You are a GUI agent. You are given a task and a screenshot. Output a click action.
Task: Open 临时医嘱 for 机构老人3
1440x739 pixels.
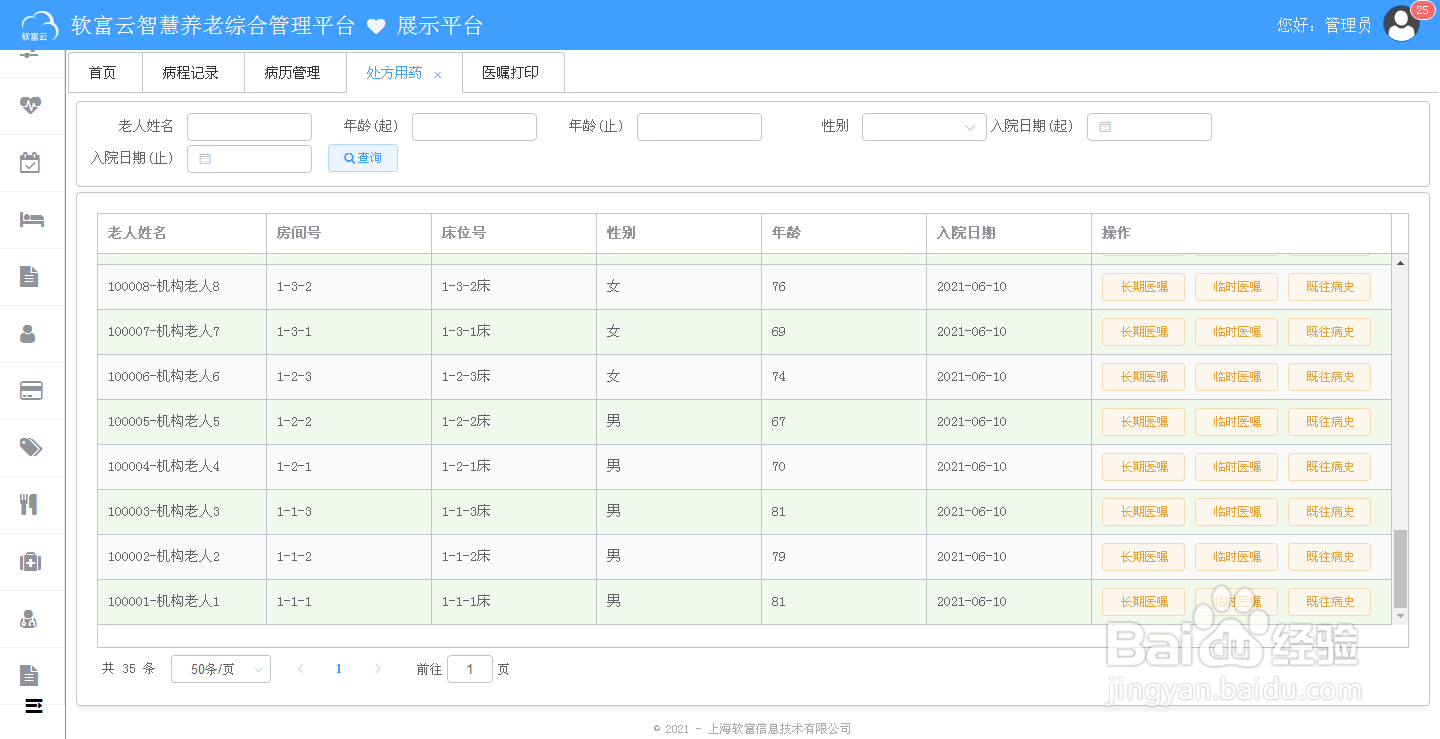1236,512
